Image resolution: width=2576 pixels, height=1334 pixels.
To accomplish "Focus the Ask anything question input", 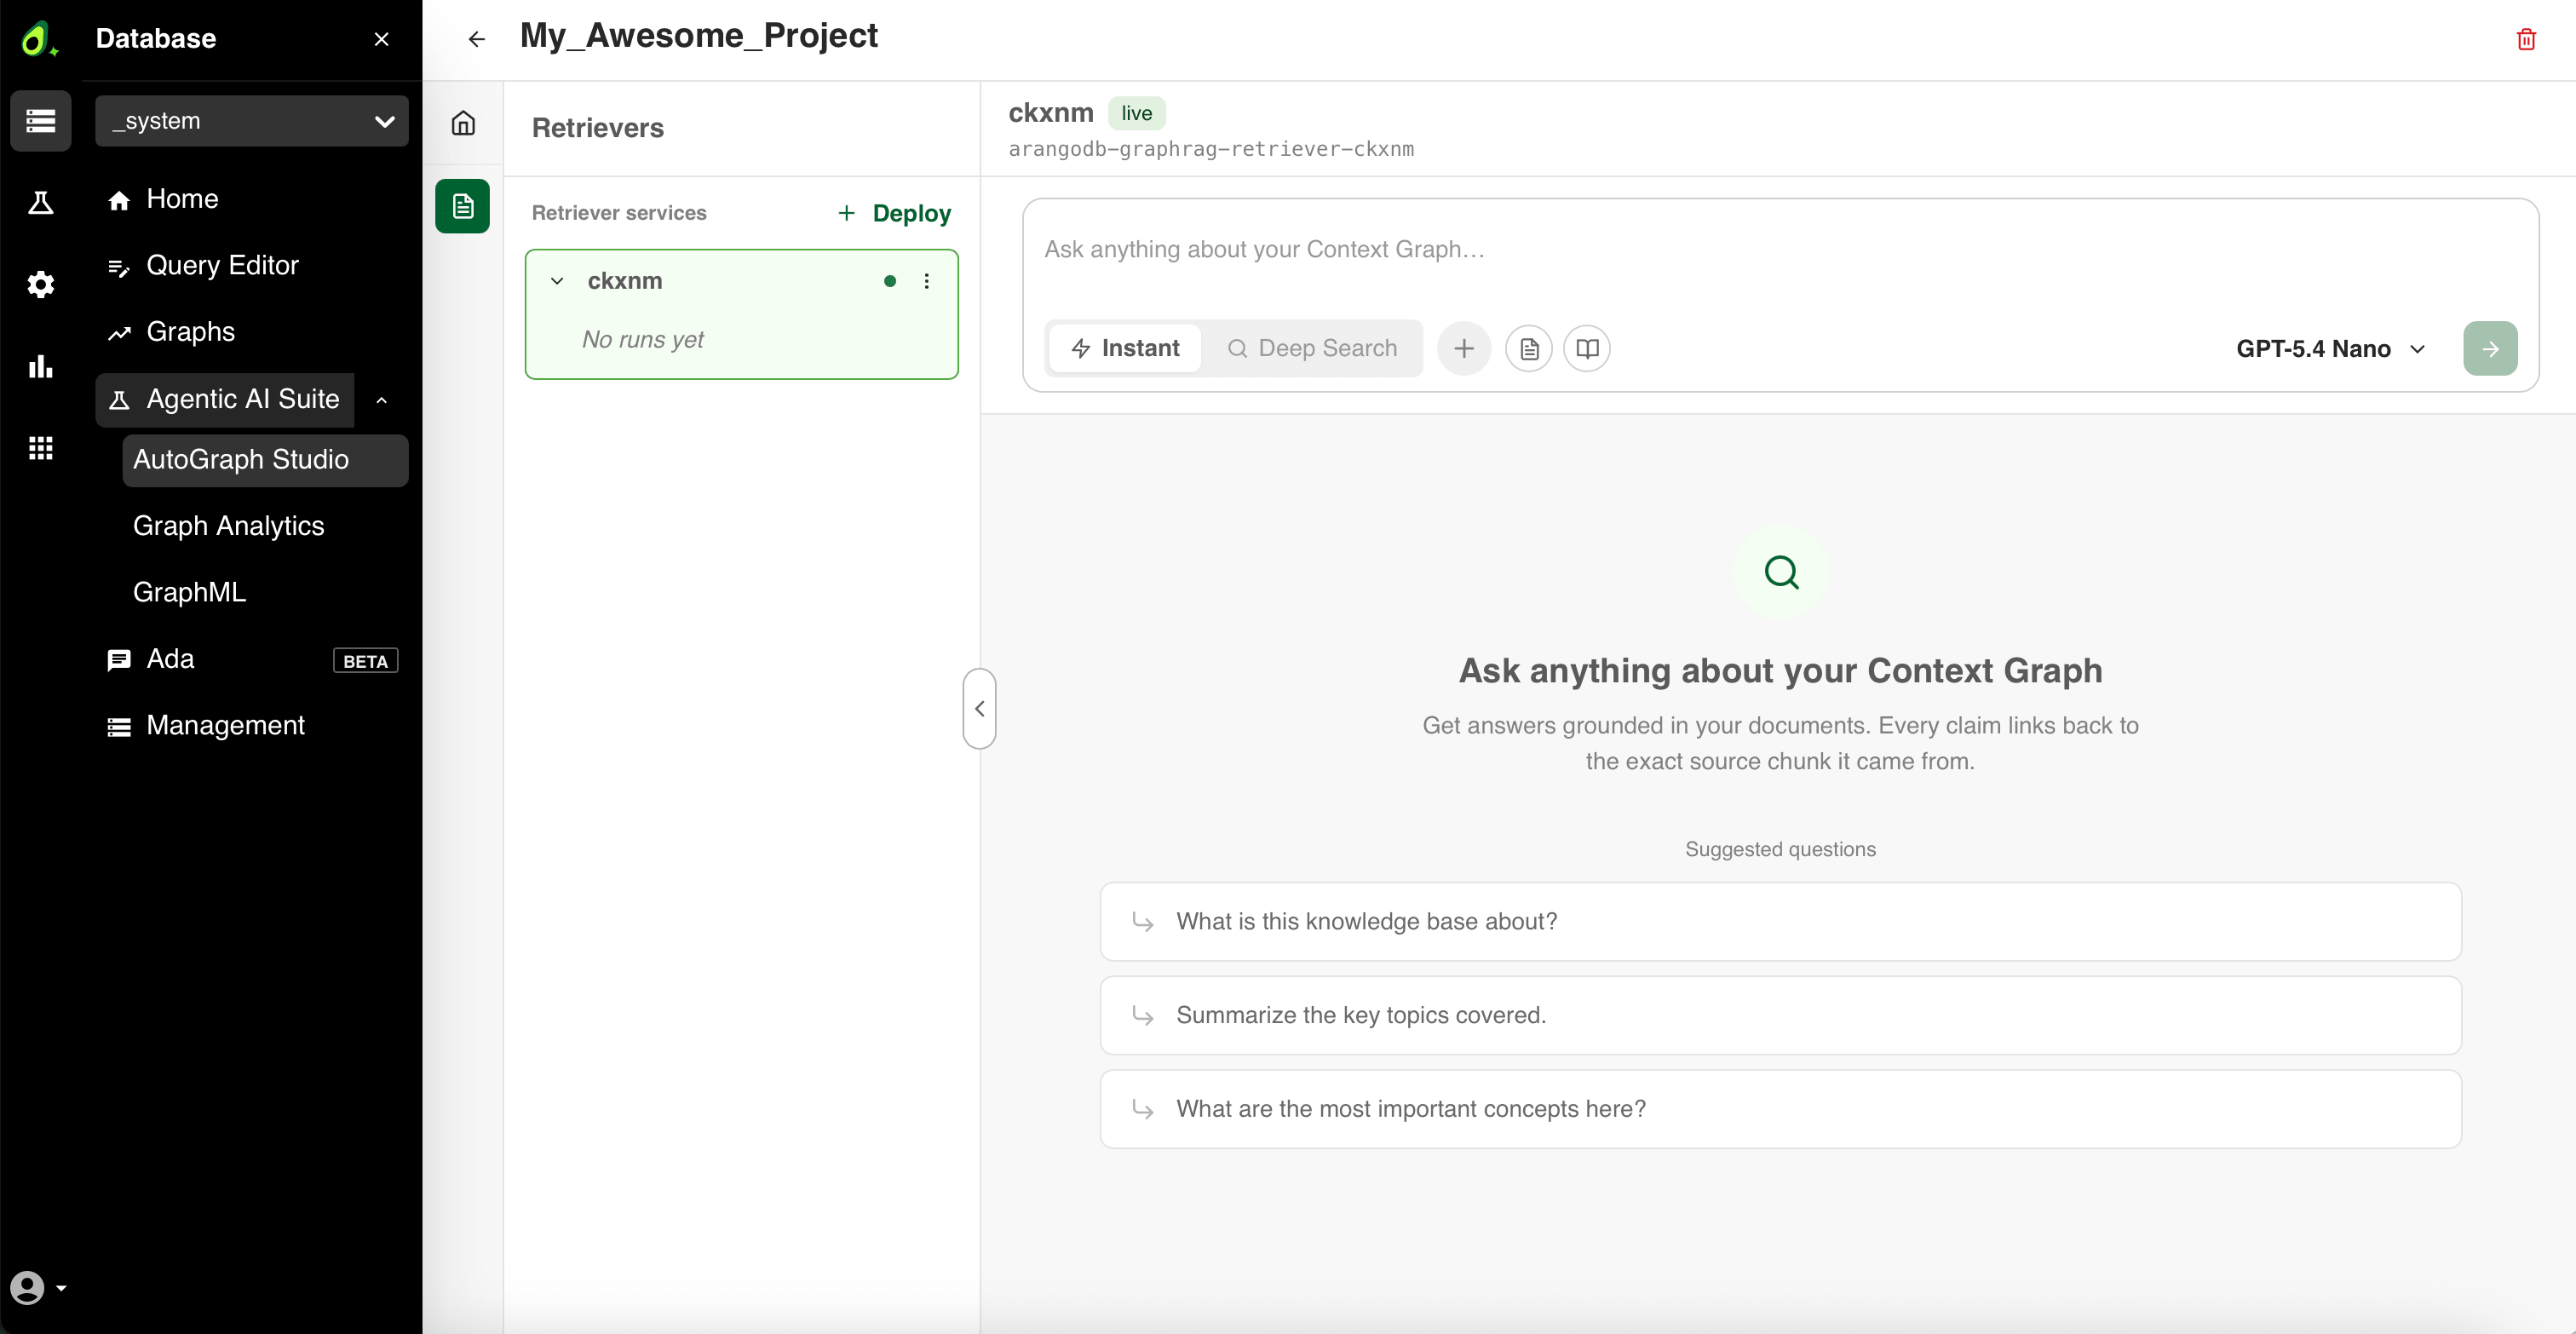I will coord(1780,250).
